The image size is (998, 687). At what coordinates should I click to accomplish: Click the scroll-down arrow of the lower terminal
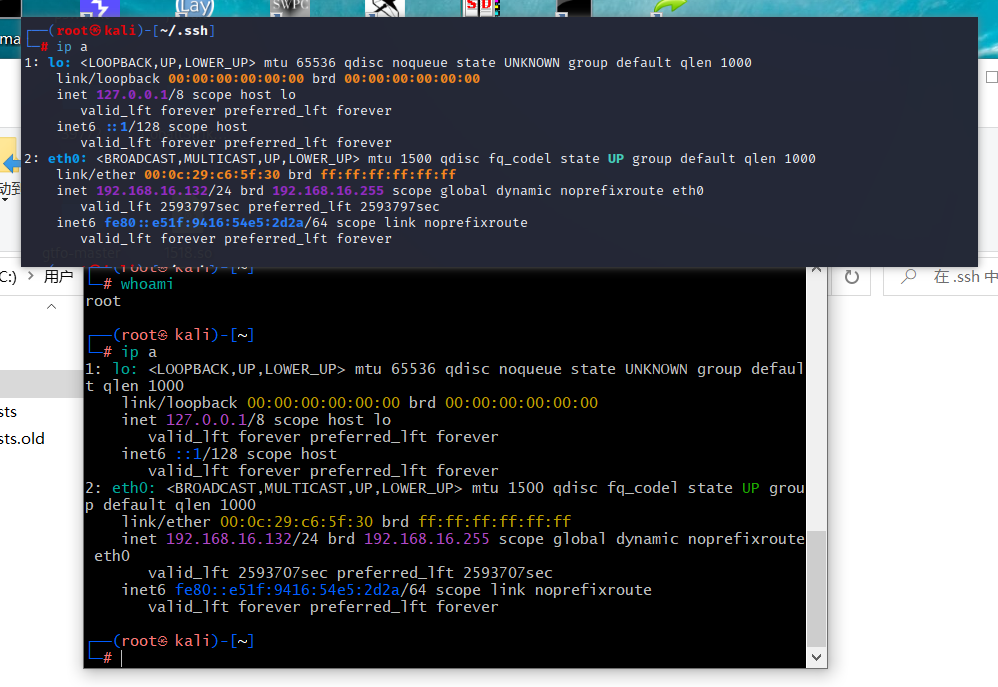[x=816, y=657]
